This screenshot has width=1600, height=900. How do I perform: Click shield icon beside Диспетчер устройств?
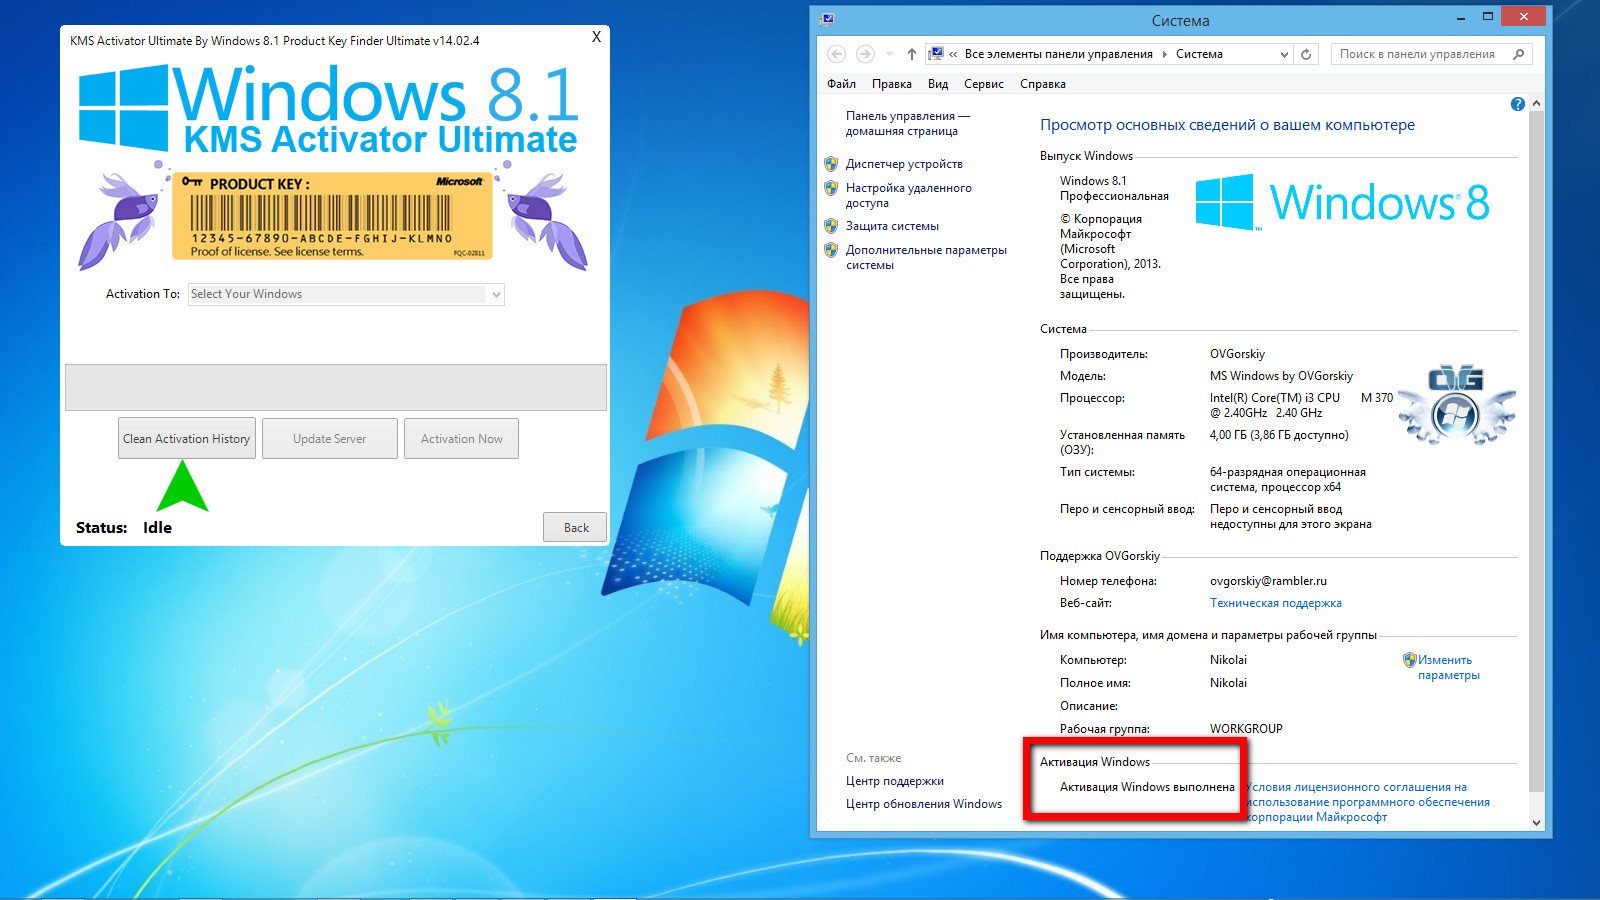click(831, 164)
